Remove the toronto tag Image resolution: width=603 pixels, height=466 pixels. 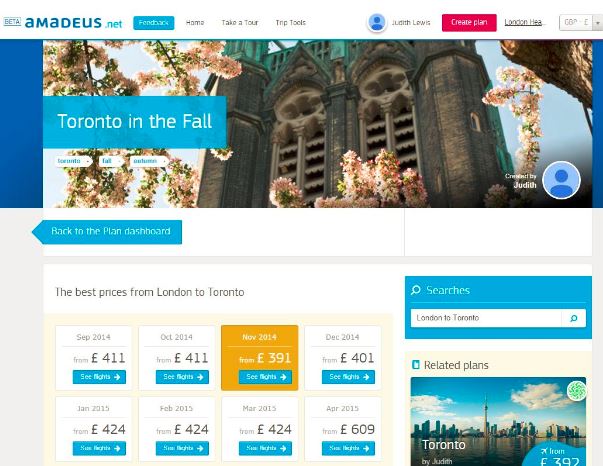[88, 161]
